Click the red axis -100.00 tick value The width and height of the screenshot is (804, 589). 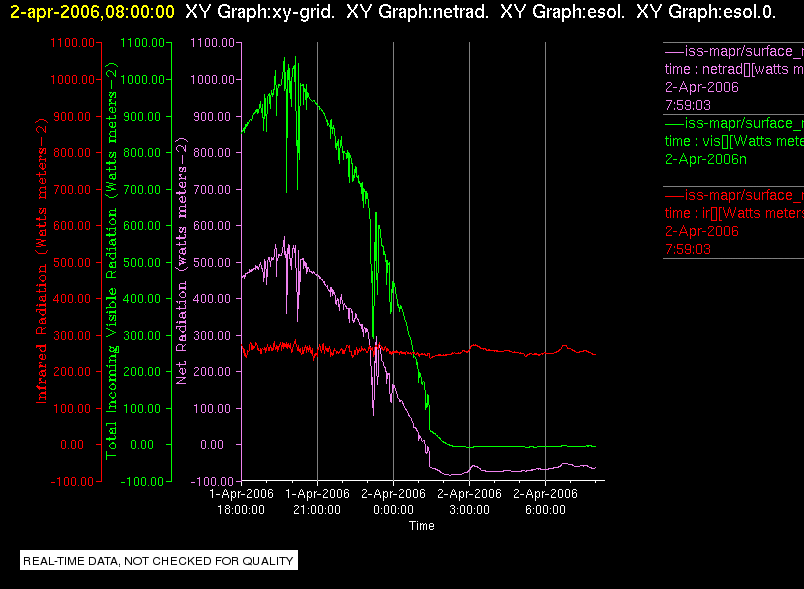72,482
